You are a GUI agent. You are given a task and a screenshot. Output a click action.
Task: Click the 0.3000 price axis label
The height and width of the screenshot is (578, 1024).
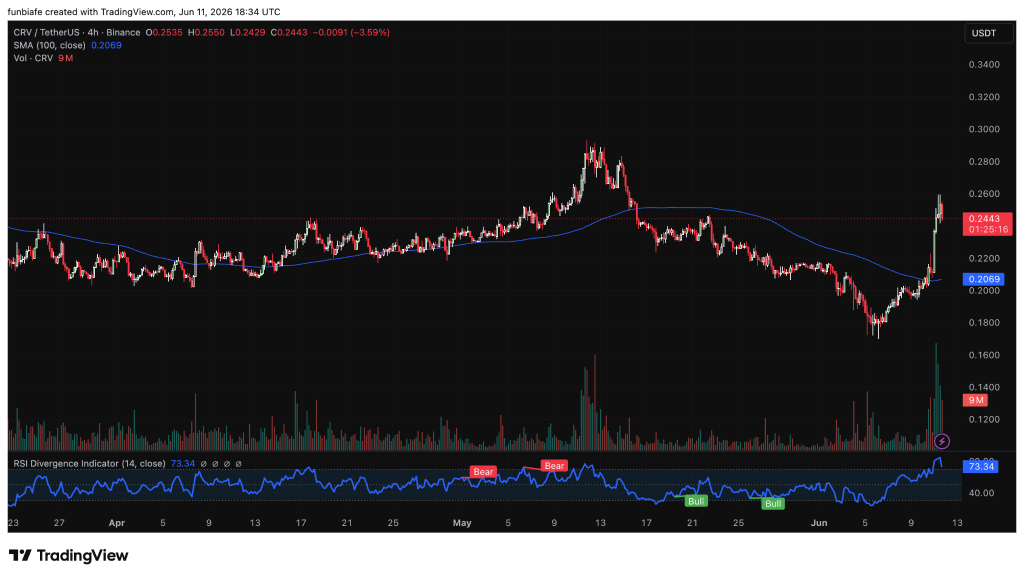[984, 129]
